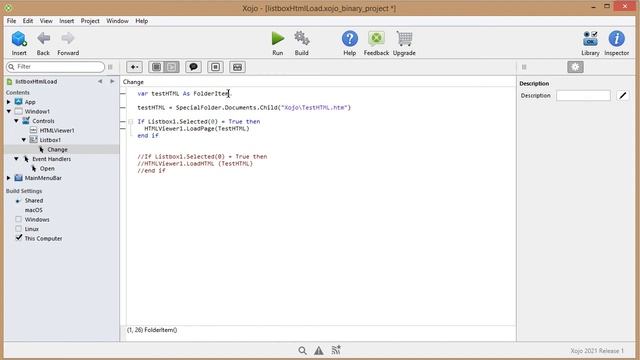The height and width of the screenshot is (360, 640).
Task: Click the pencil edit icon beside Description
Action: [x=623, y=96]
